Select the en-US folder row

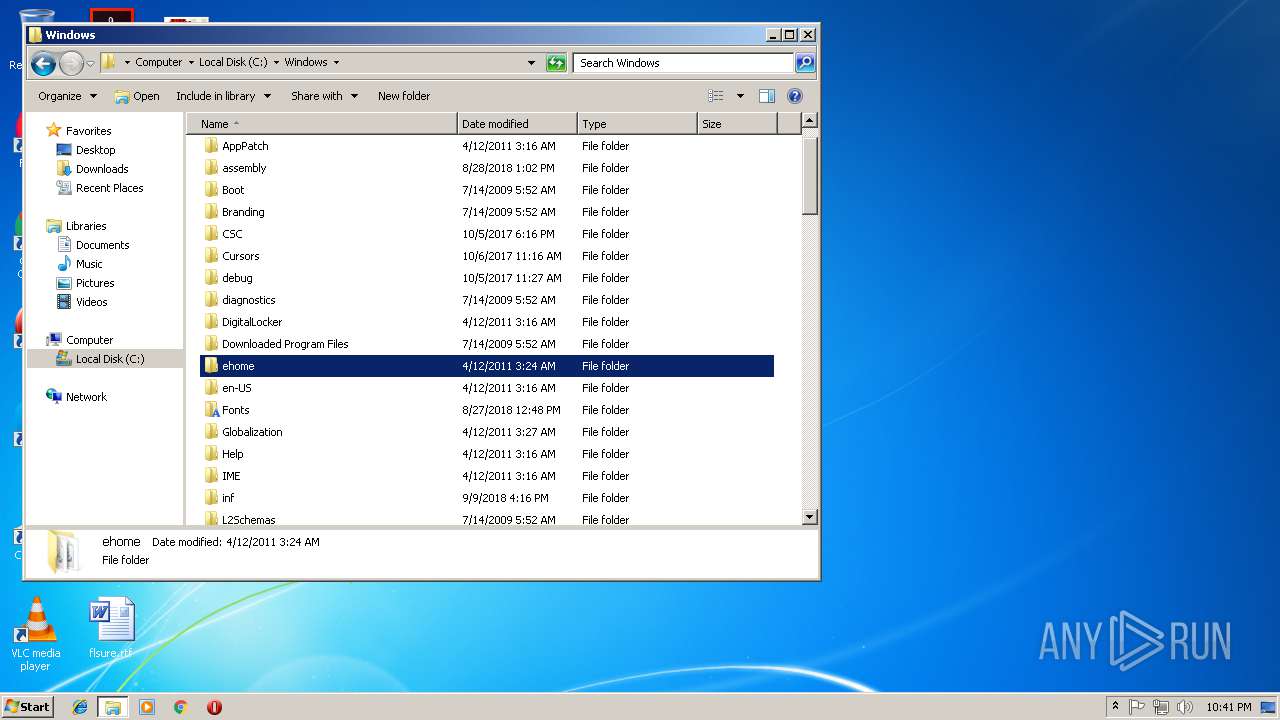486,388
